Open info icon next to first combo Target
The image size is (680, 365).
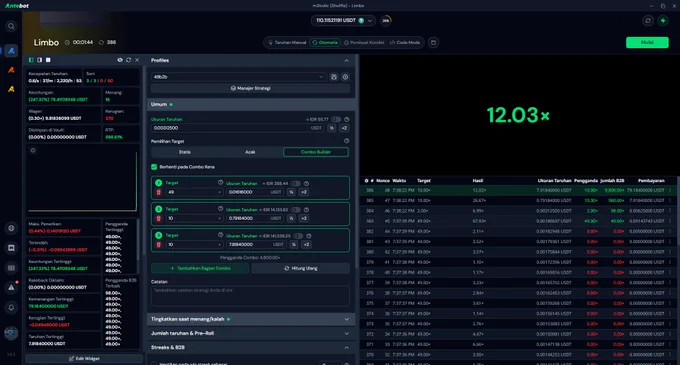click(x=220, y=183)
